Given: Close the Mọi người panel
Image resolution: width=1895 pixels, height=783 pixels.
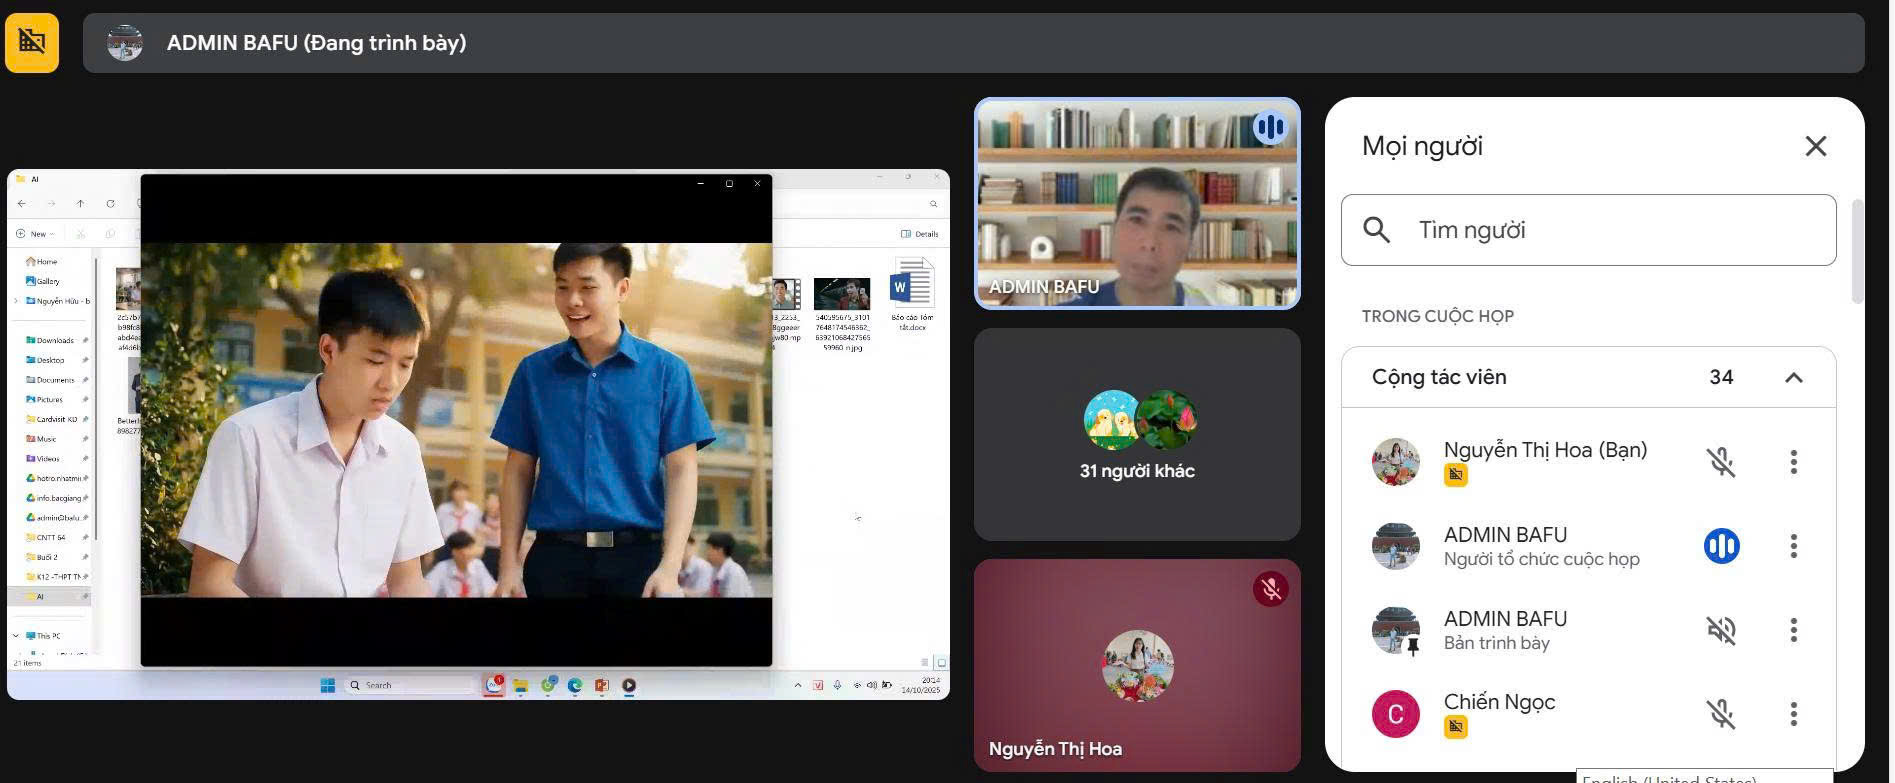Looking at the screenshot, I should point(1815,146).
